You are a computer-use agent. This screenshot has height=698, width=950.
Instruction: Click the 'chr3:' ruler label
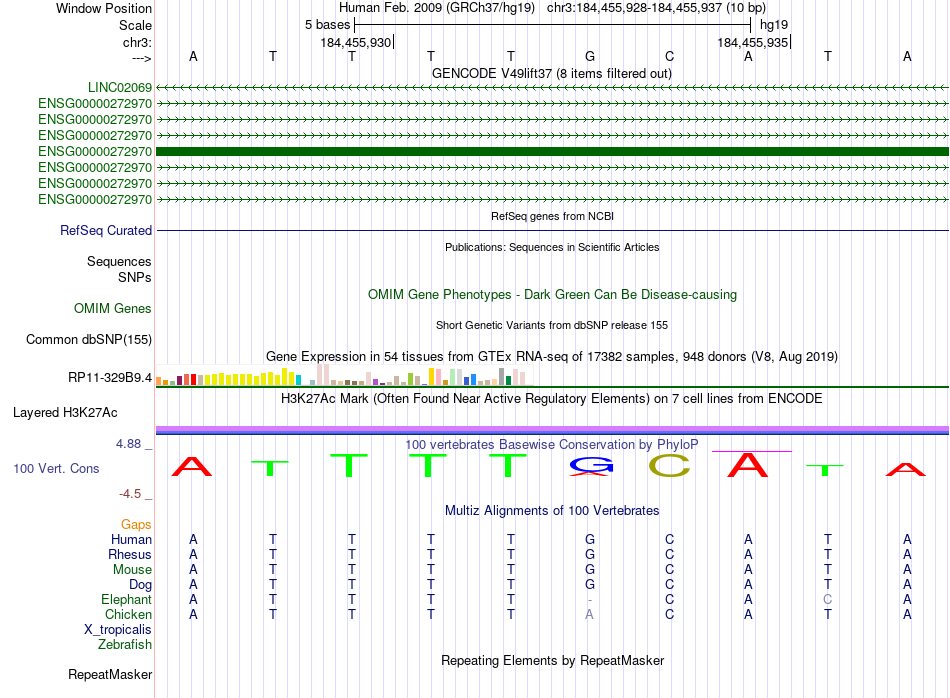point(137,42)
